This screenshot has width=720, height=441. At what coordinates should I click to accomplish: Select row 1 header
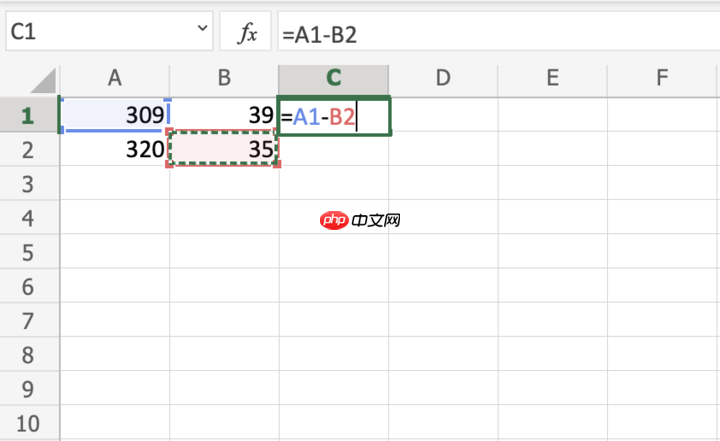click(x=29, y=115)
